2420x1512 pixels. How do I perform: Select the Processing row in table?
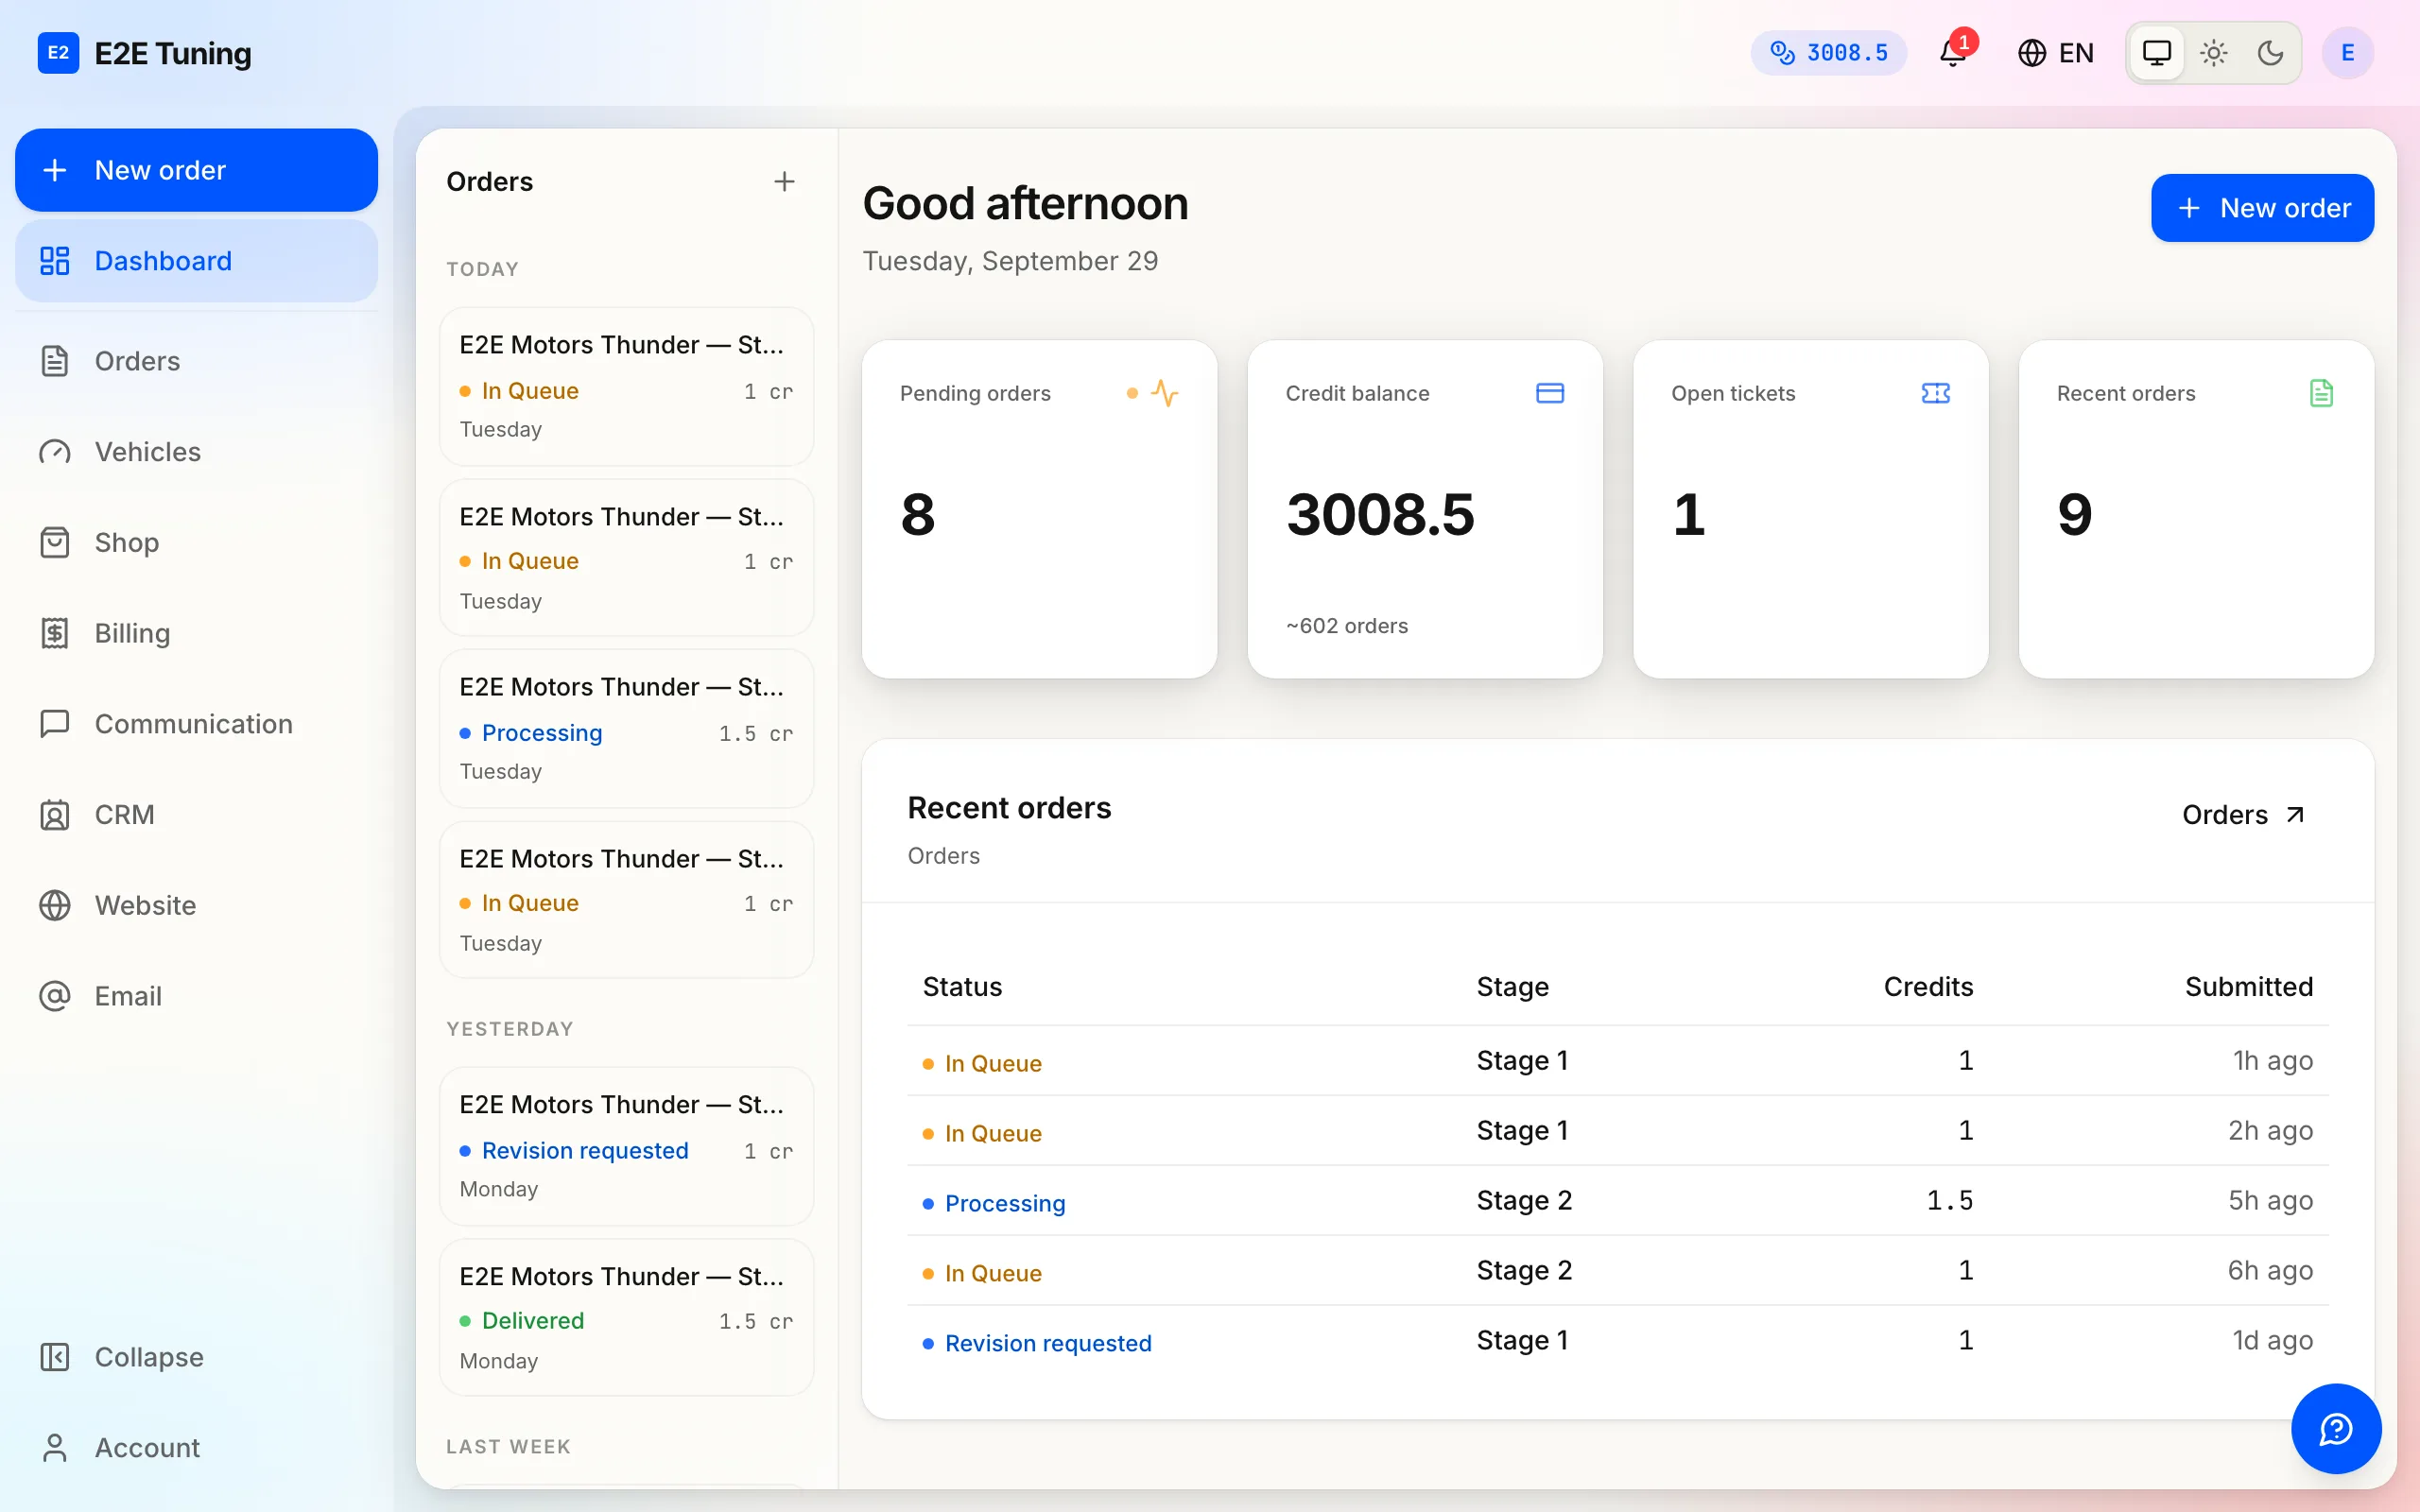1617,1201
